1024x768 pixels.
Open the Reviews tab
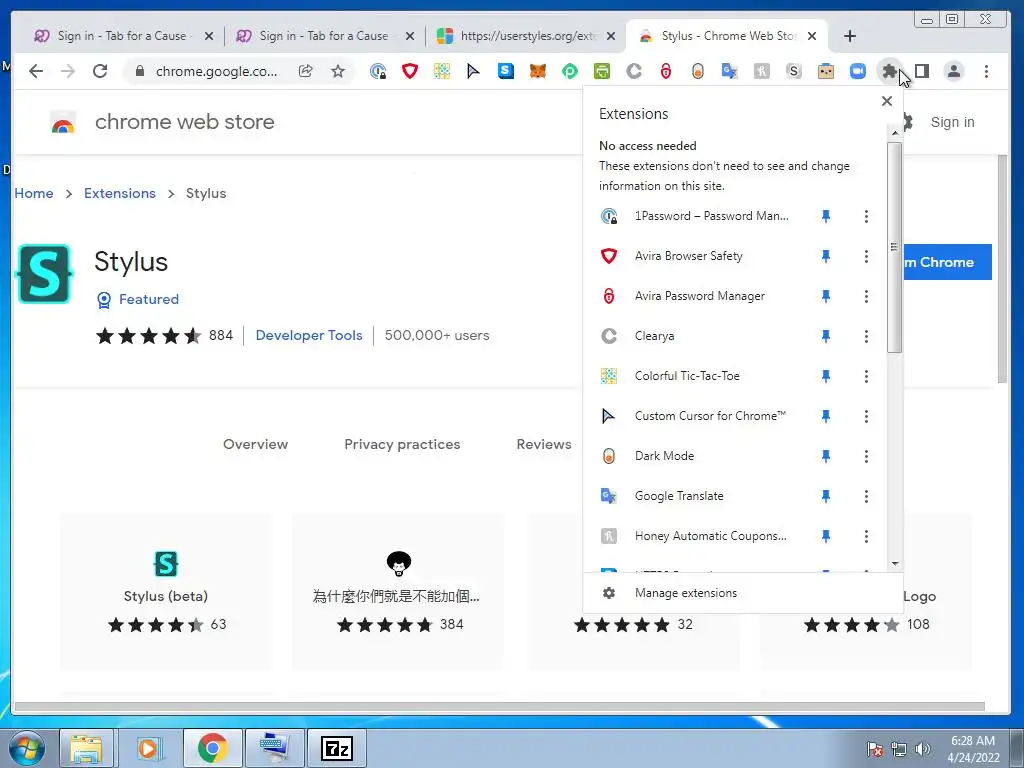[x=544, y=444]
